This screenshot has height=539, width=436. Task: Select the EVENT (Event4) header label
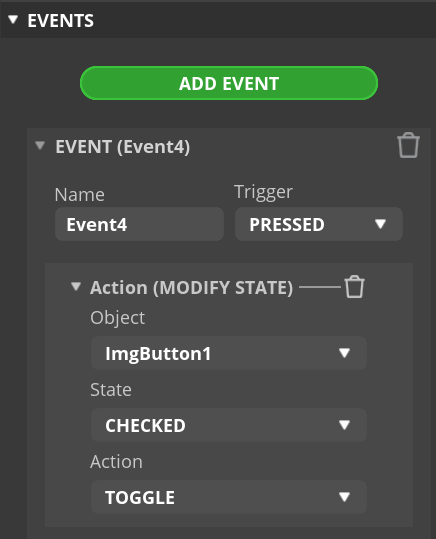coord(123,147)
